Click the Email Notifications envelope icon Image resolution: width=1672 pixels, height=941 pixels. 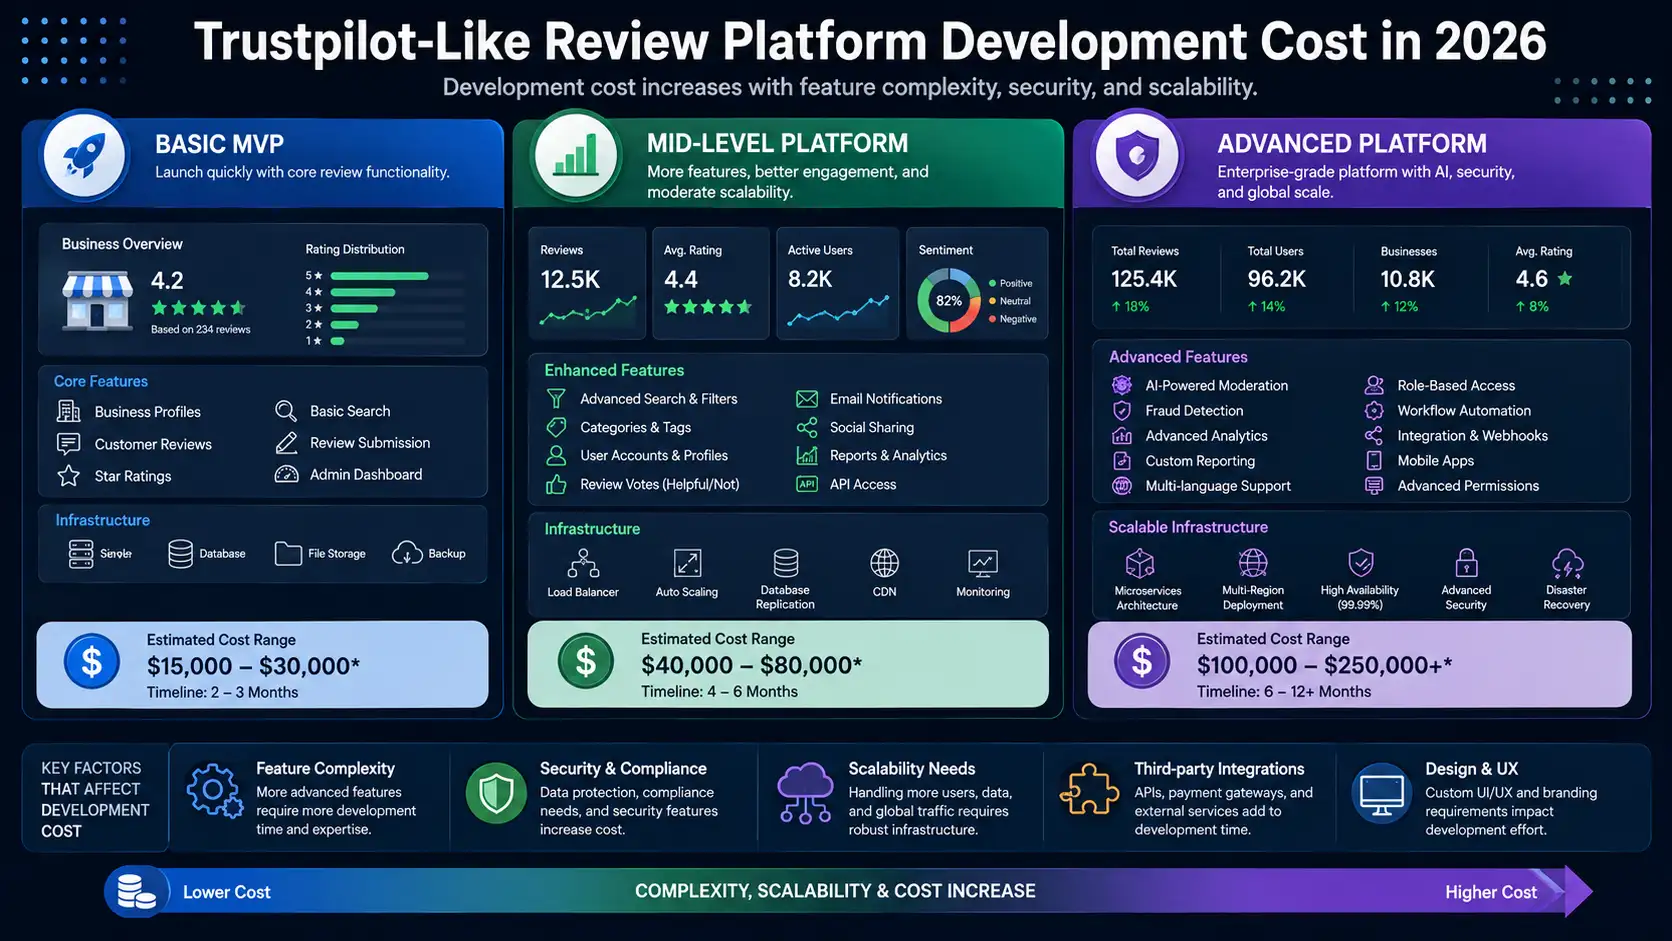807,398
